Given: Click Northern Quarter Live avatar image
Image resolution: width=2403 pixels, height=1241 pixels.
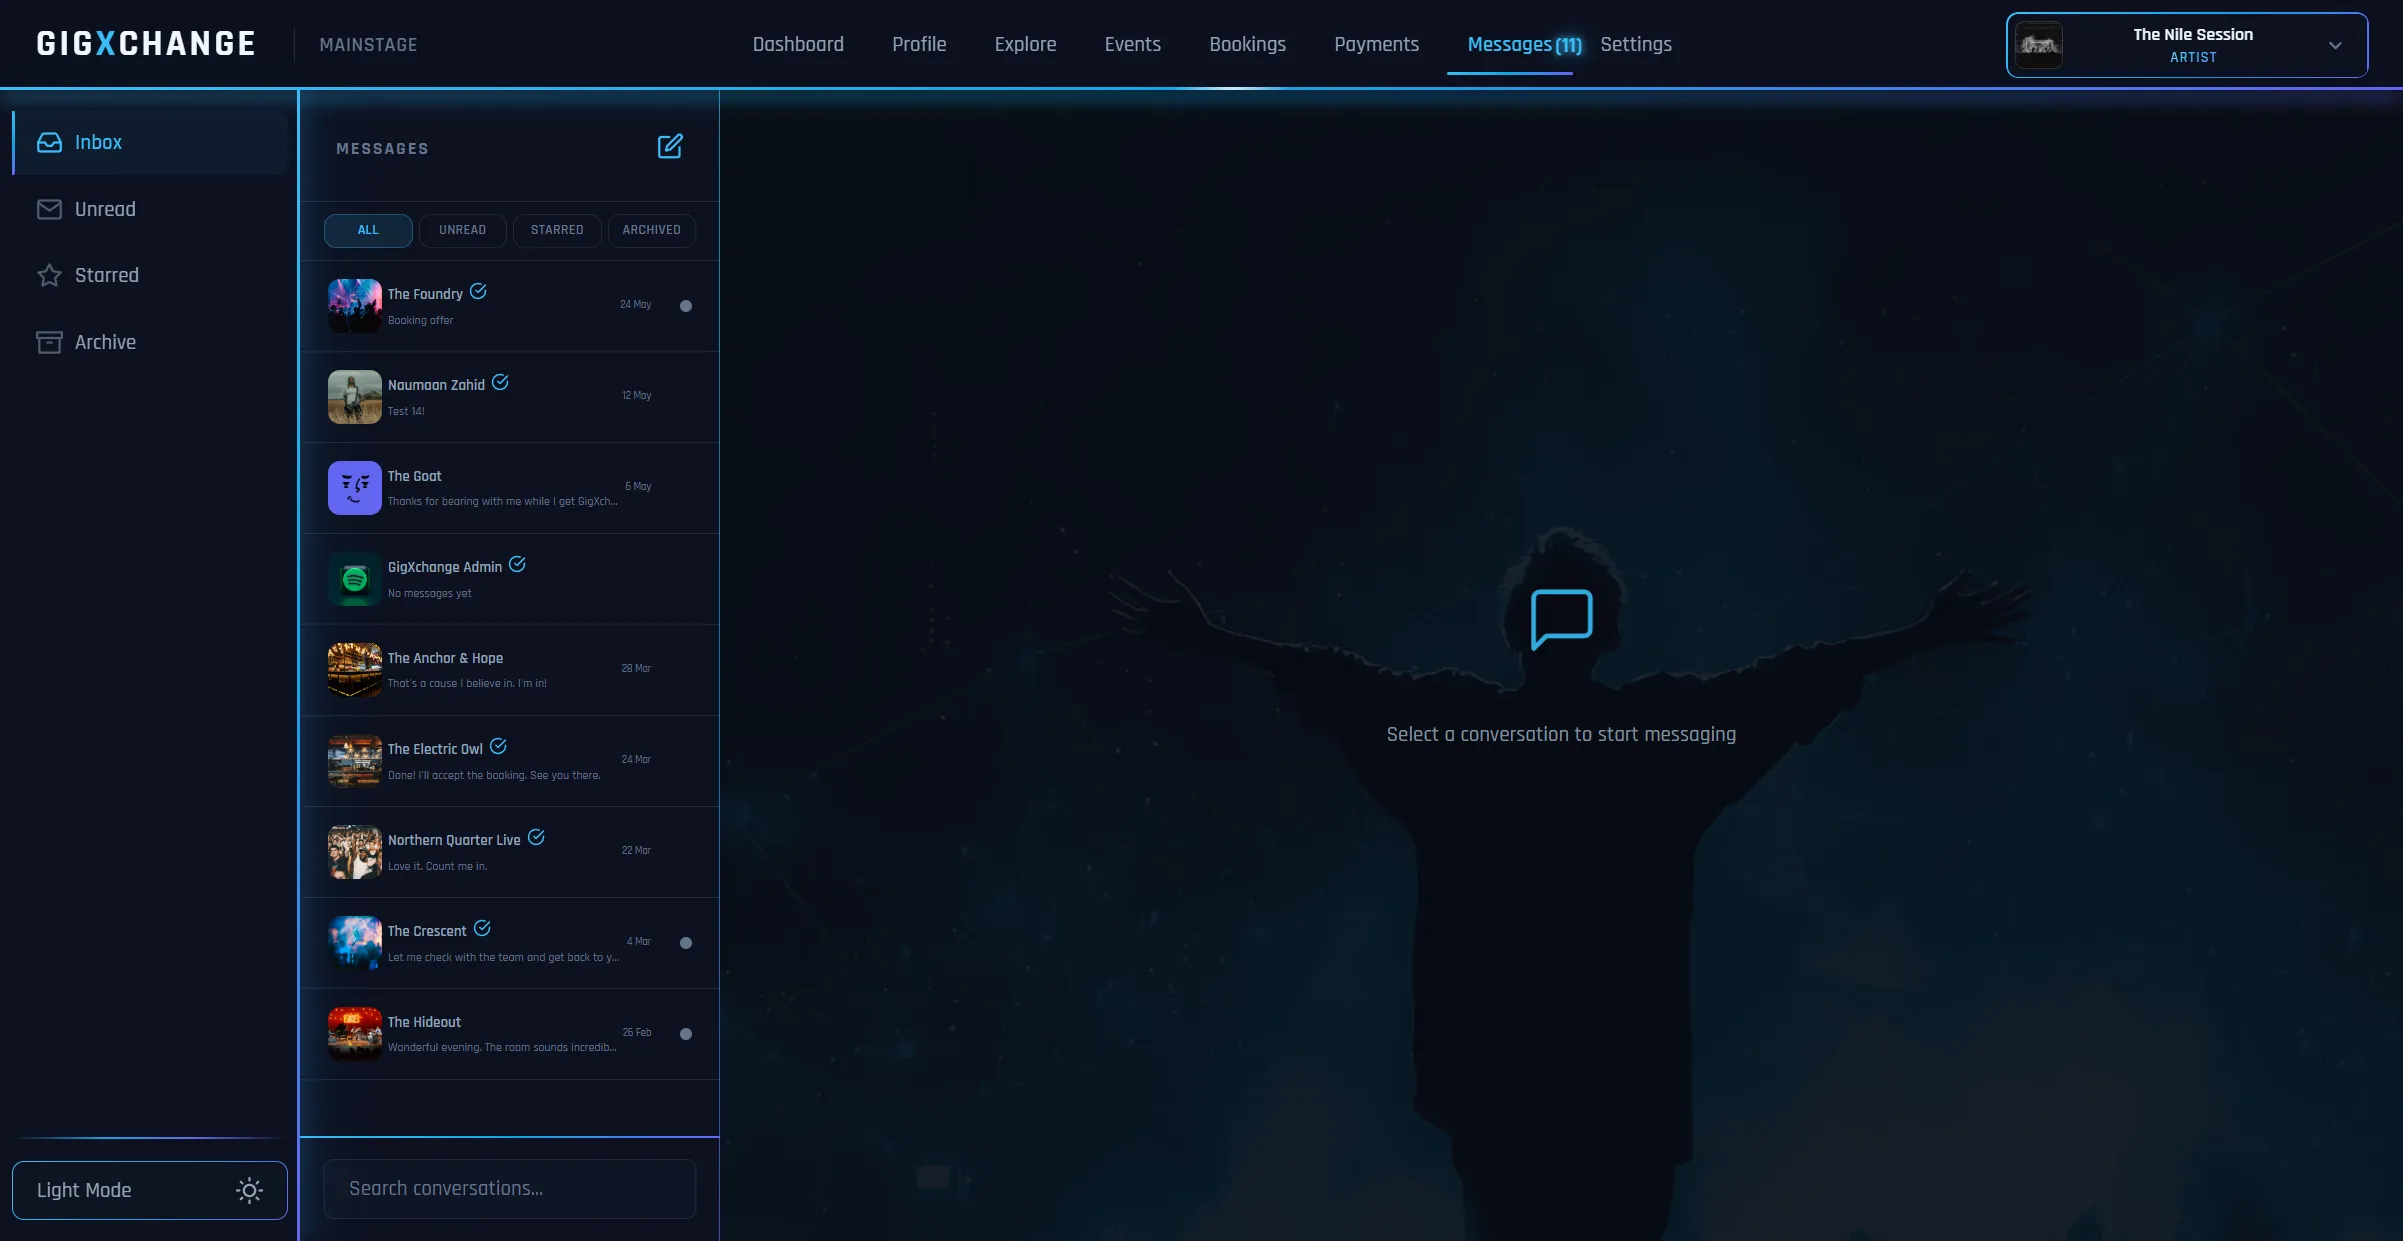Looking at the screenshot, I should tap(355, 852).
